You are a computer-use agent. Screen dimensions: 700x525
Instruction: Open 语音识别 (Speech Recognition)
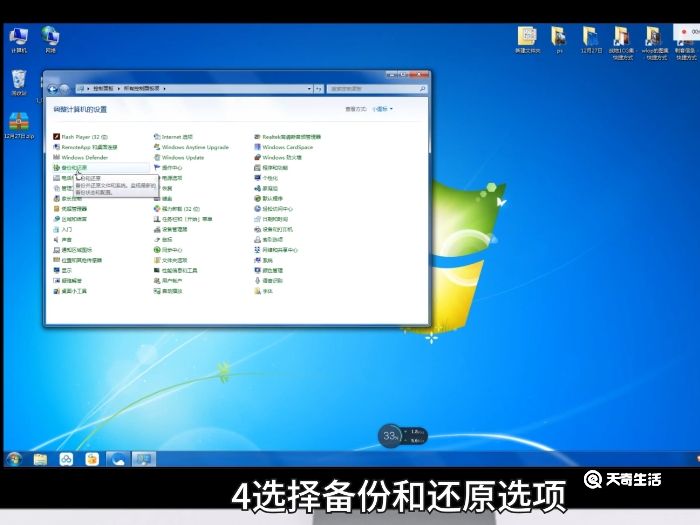[x=268, y=281]
